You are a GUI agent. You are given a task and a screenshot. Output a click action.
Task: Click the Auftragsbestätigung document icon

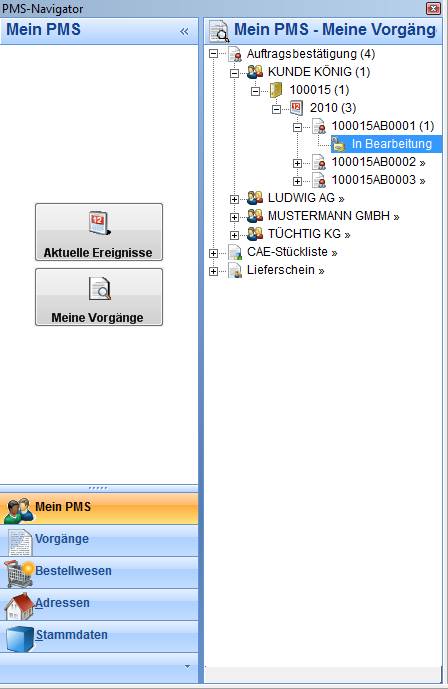pyautogui.click(x=235, y=54)
